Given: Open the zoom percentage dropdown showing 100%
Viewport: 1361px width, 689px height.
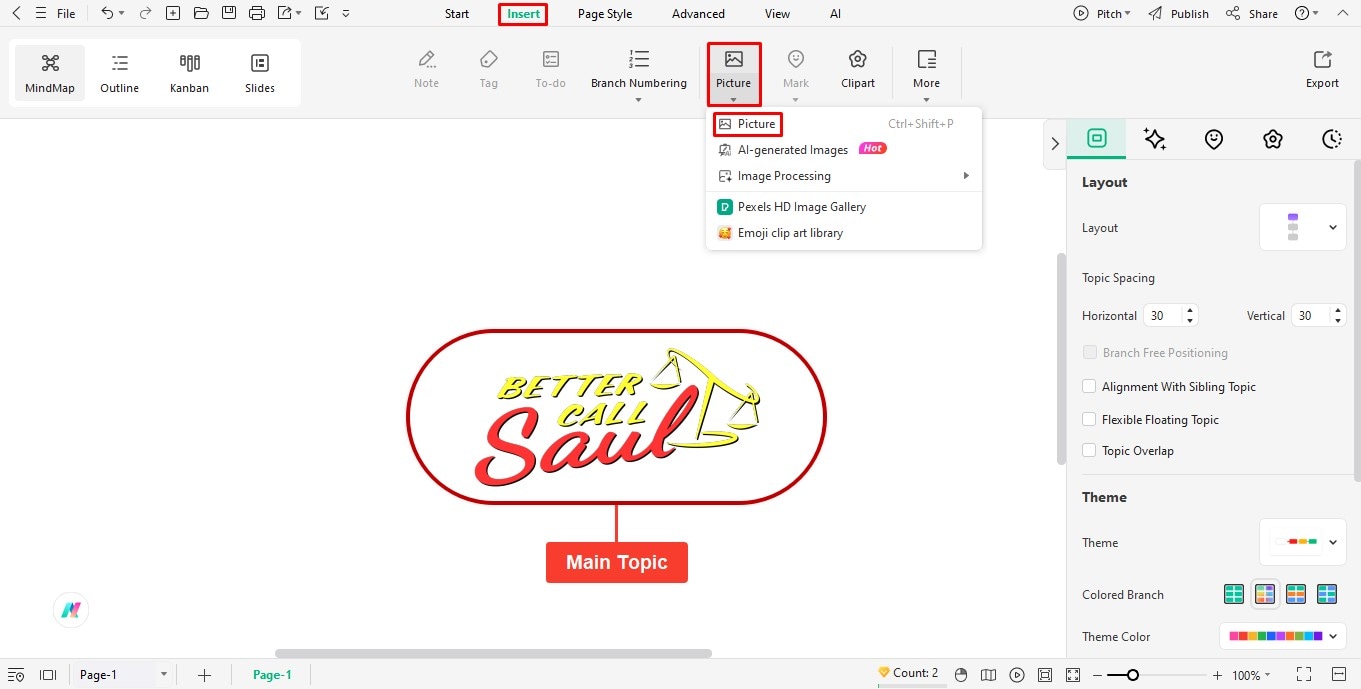Looking at the screenshot, I should pos(1251,675).
